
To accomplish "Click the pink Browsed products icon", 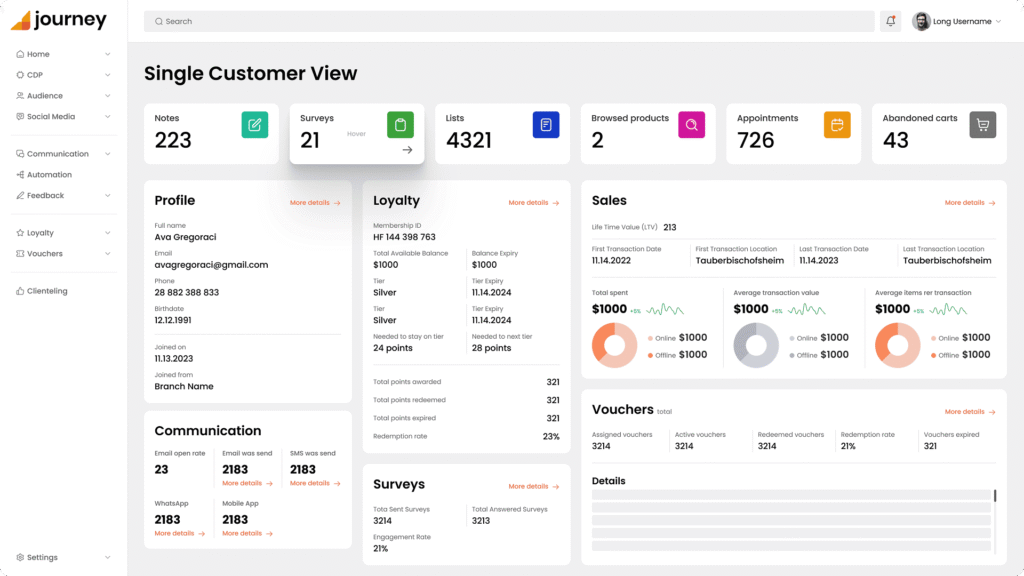I will tap(691, 125).
